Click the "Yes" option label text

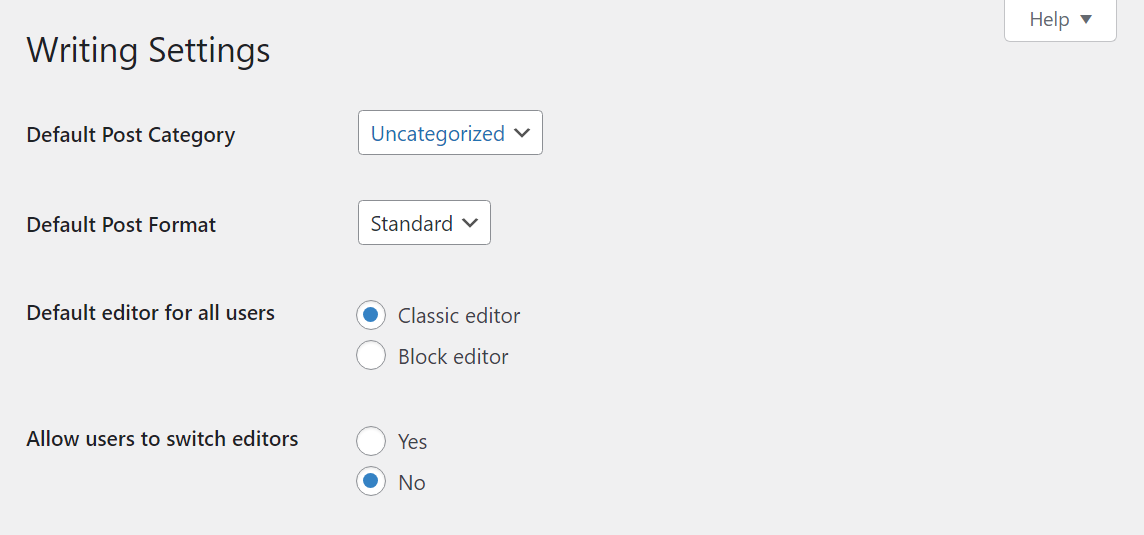tap(412, 442)
